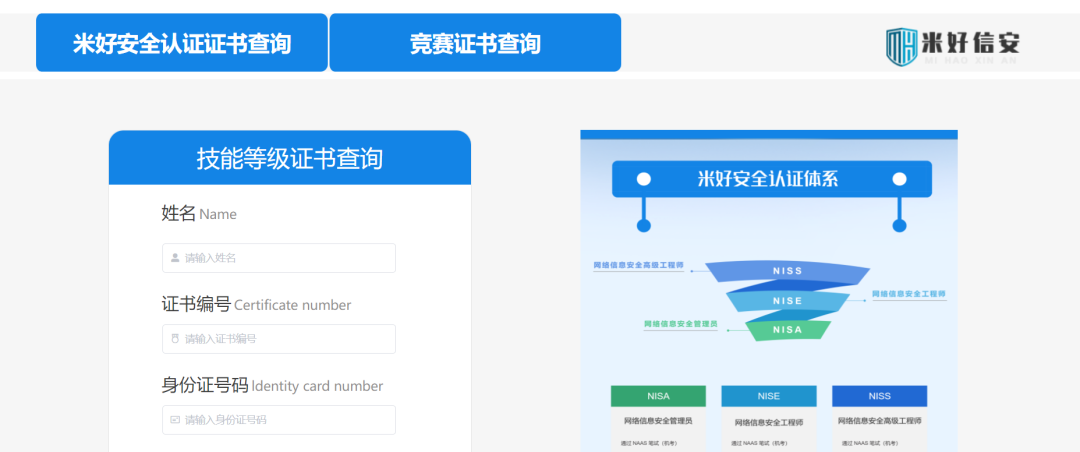The width and height of the screenshot is (1080, 452).
Task: Click 网络信息安全工程师 text in NISE card
Action: click(x=769, y=422)
